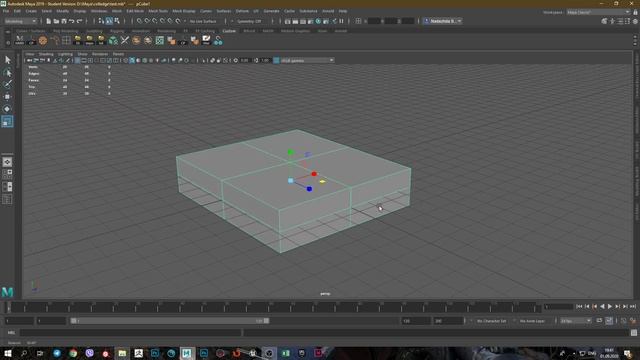Play the animation forward
The width and height of the screenshot is (640, 360).
[x=610, y=306]
